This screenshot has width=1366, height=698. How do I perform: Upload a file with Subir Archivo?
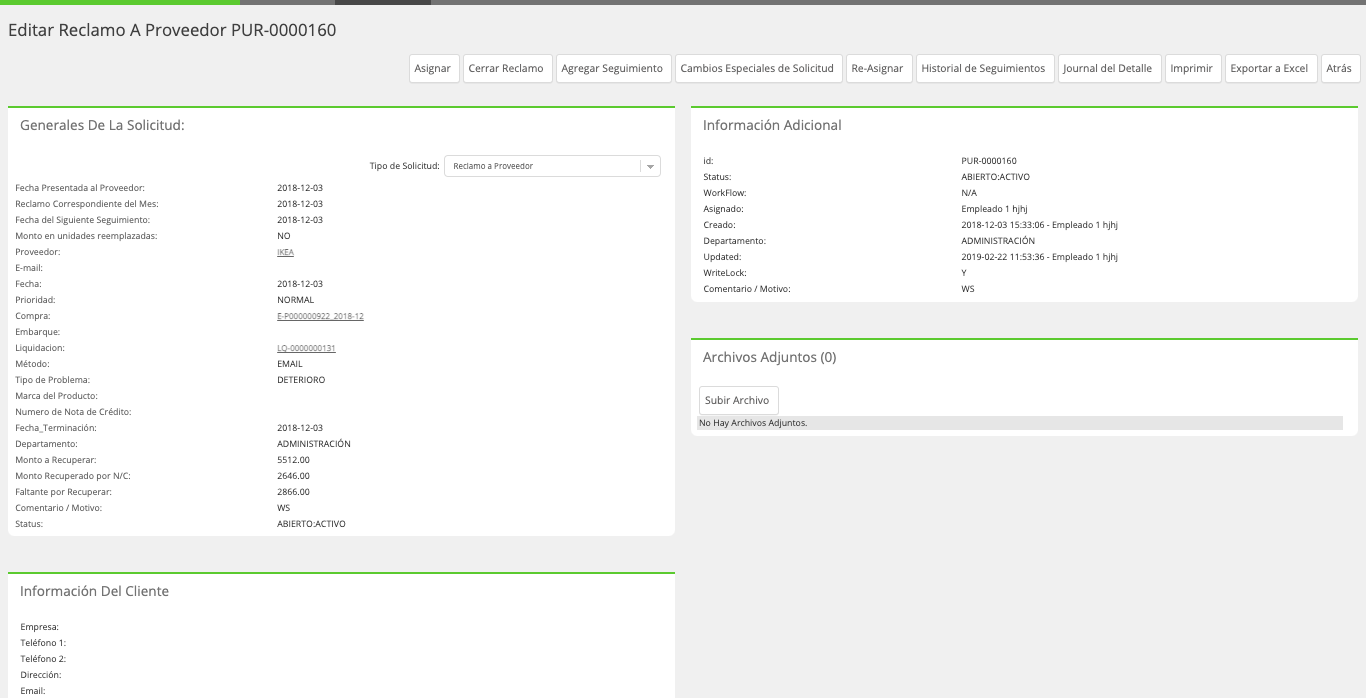coord(737,400)
